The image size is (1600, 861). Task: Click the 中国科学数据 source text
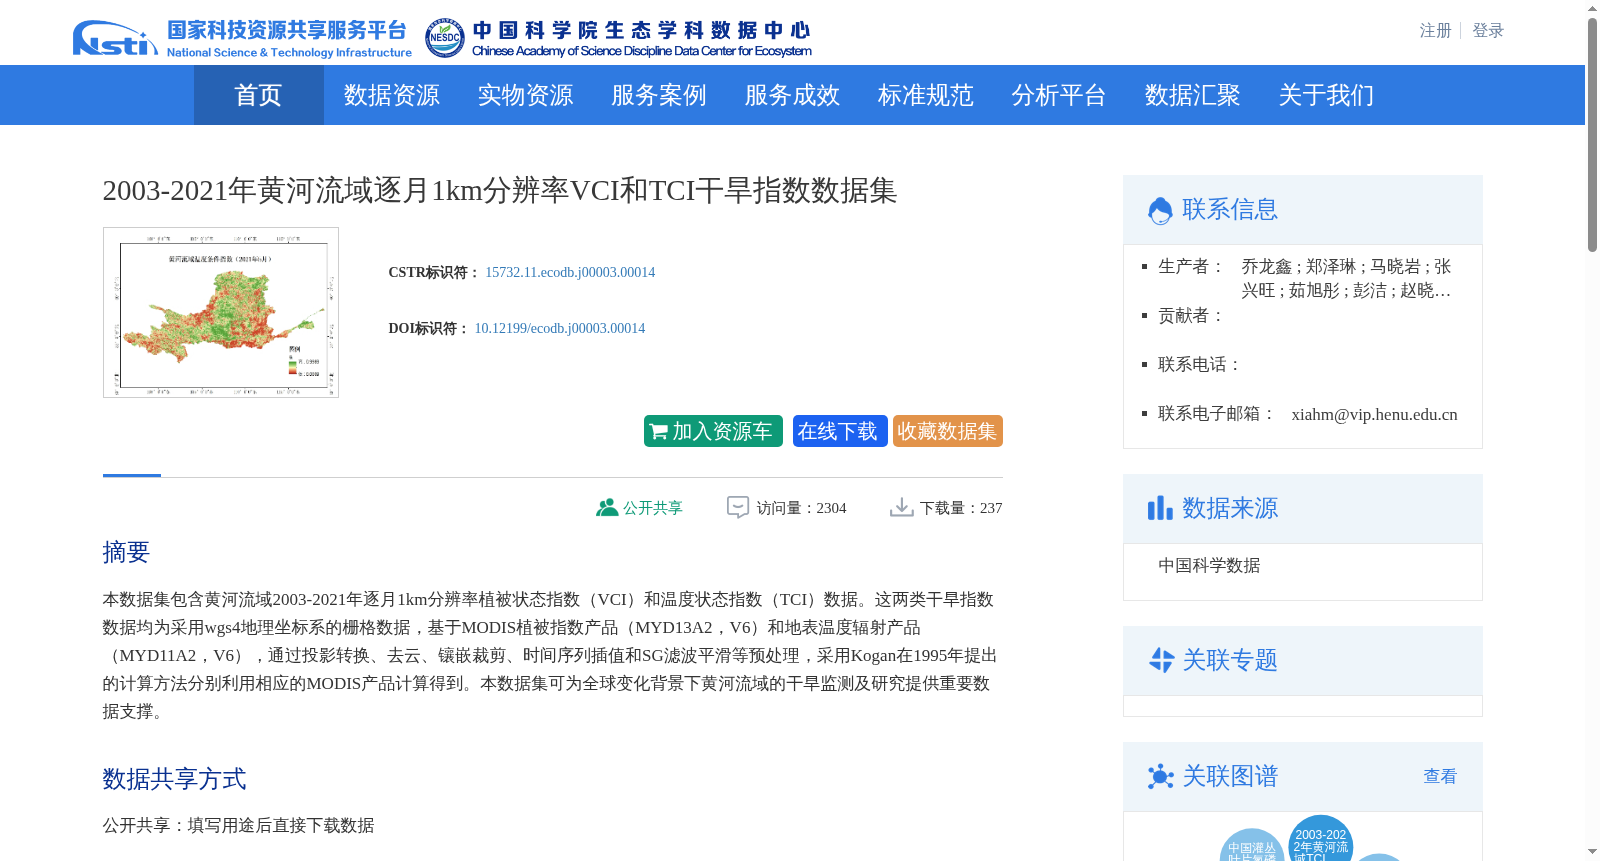point(1209,565)
